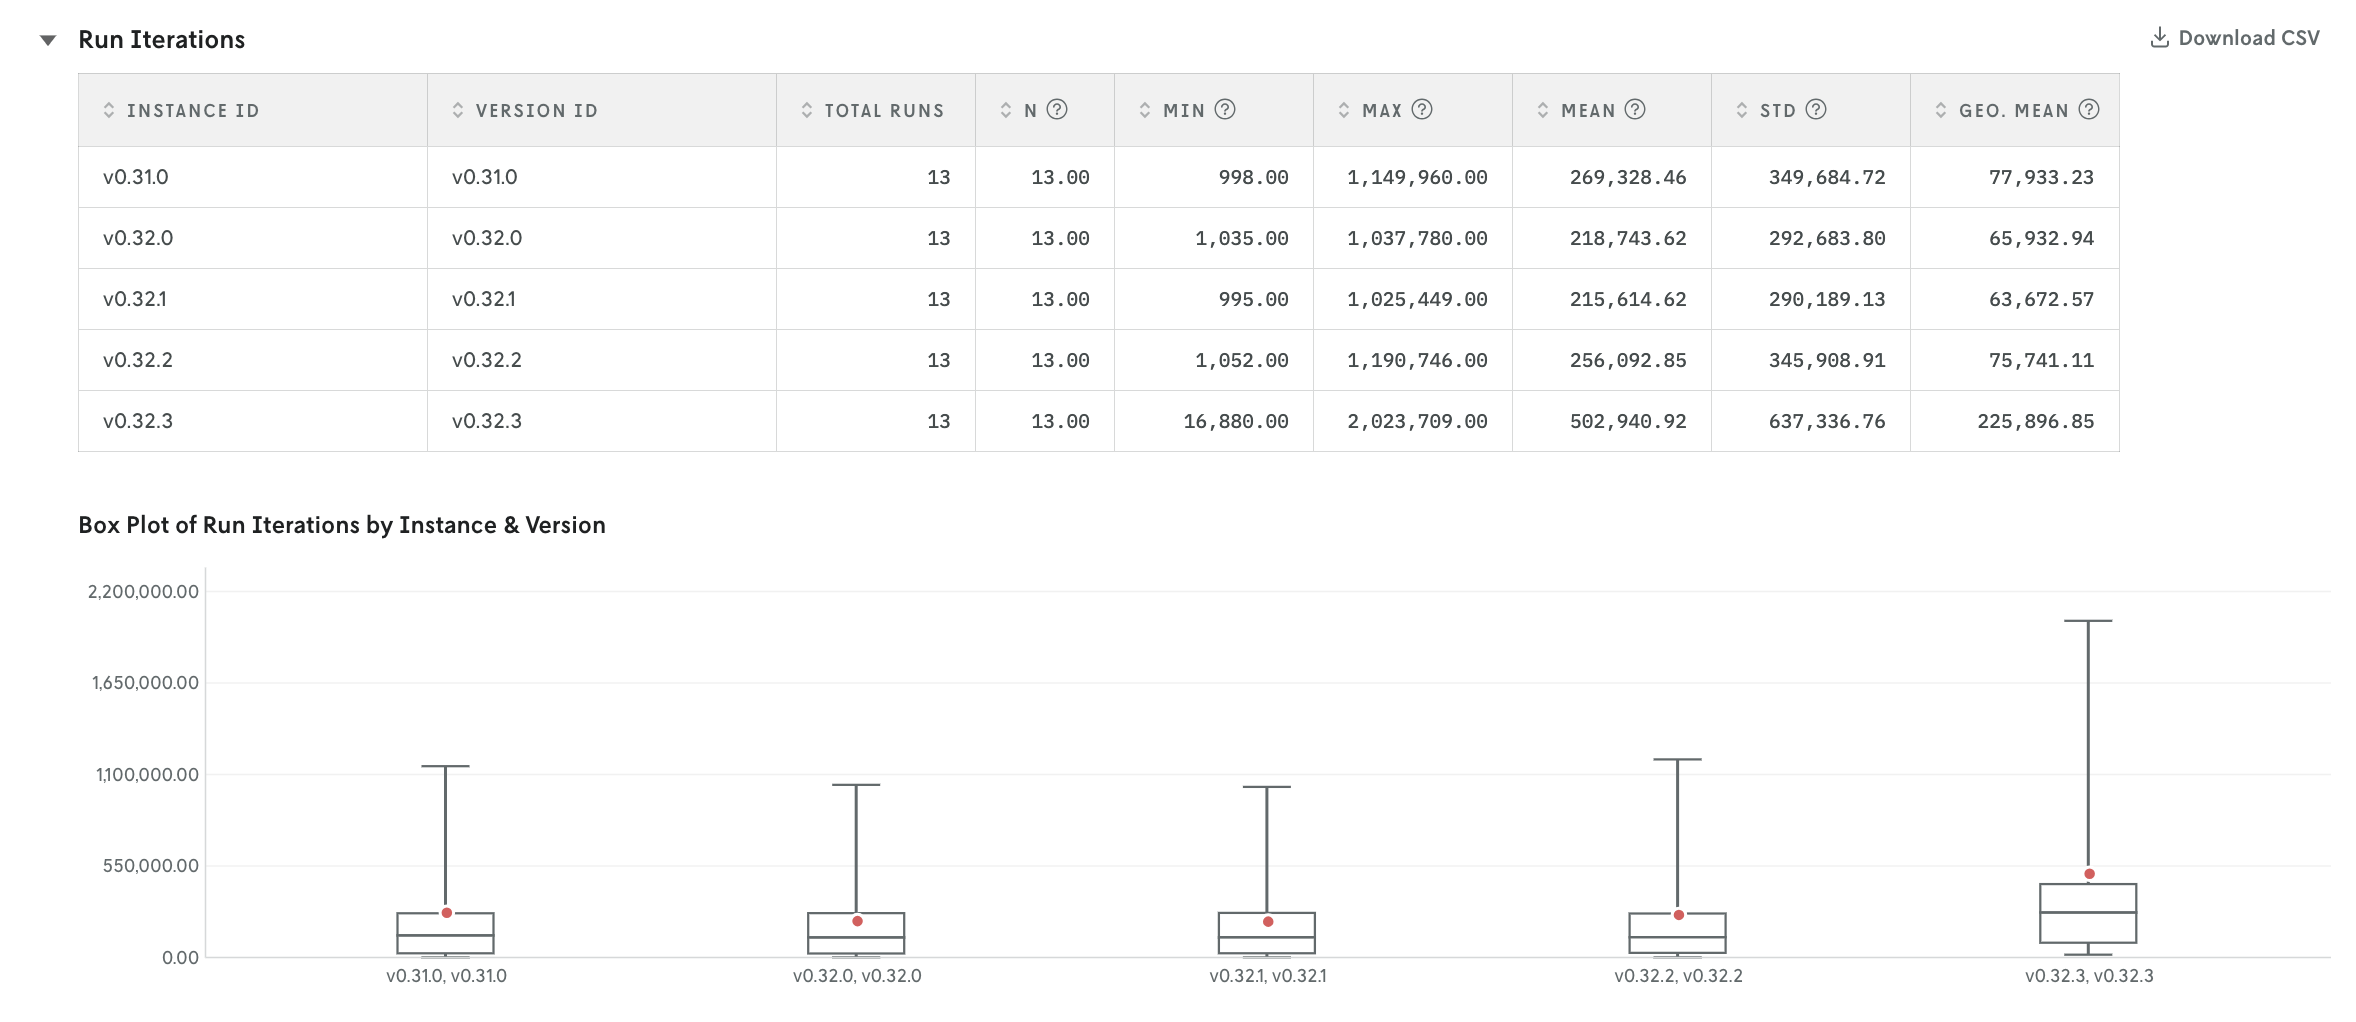Click the v0.32.3 box plot box
Image resolution: width=2356 pixels, height=1022 pixels.
pos(2088,913)
